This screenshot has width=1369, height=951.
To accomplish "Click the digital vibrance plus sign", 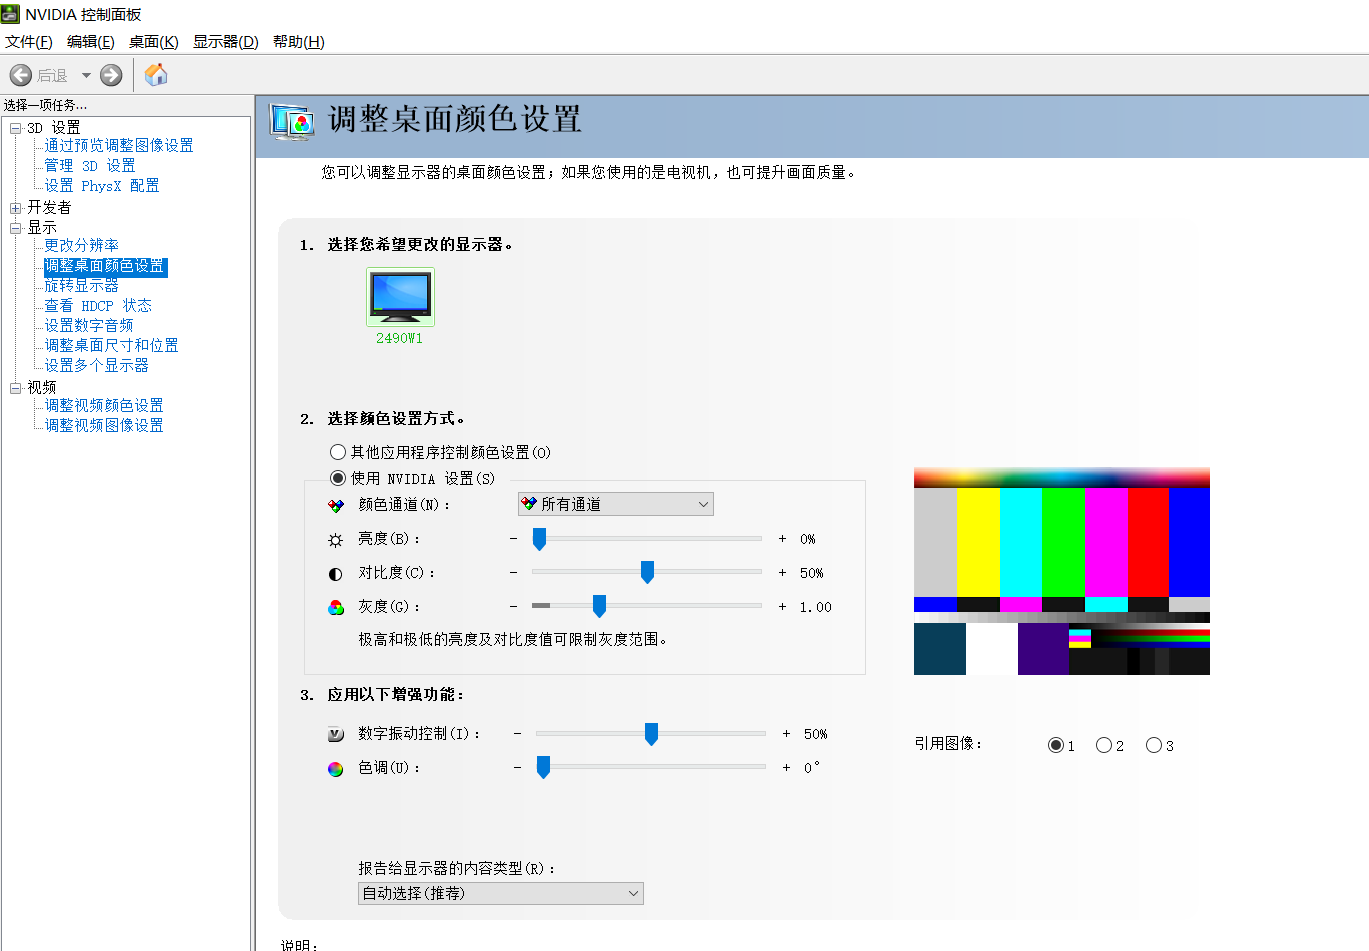I will coord(786,734).
